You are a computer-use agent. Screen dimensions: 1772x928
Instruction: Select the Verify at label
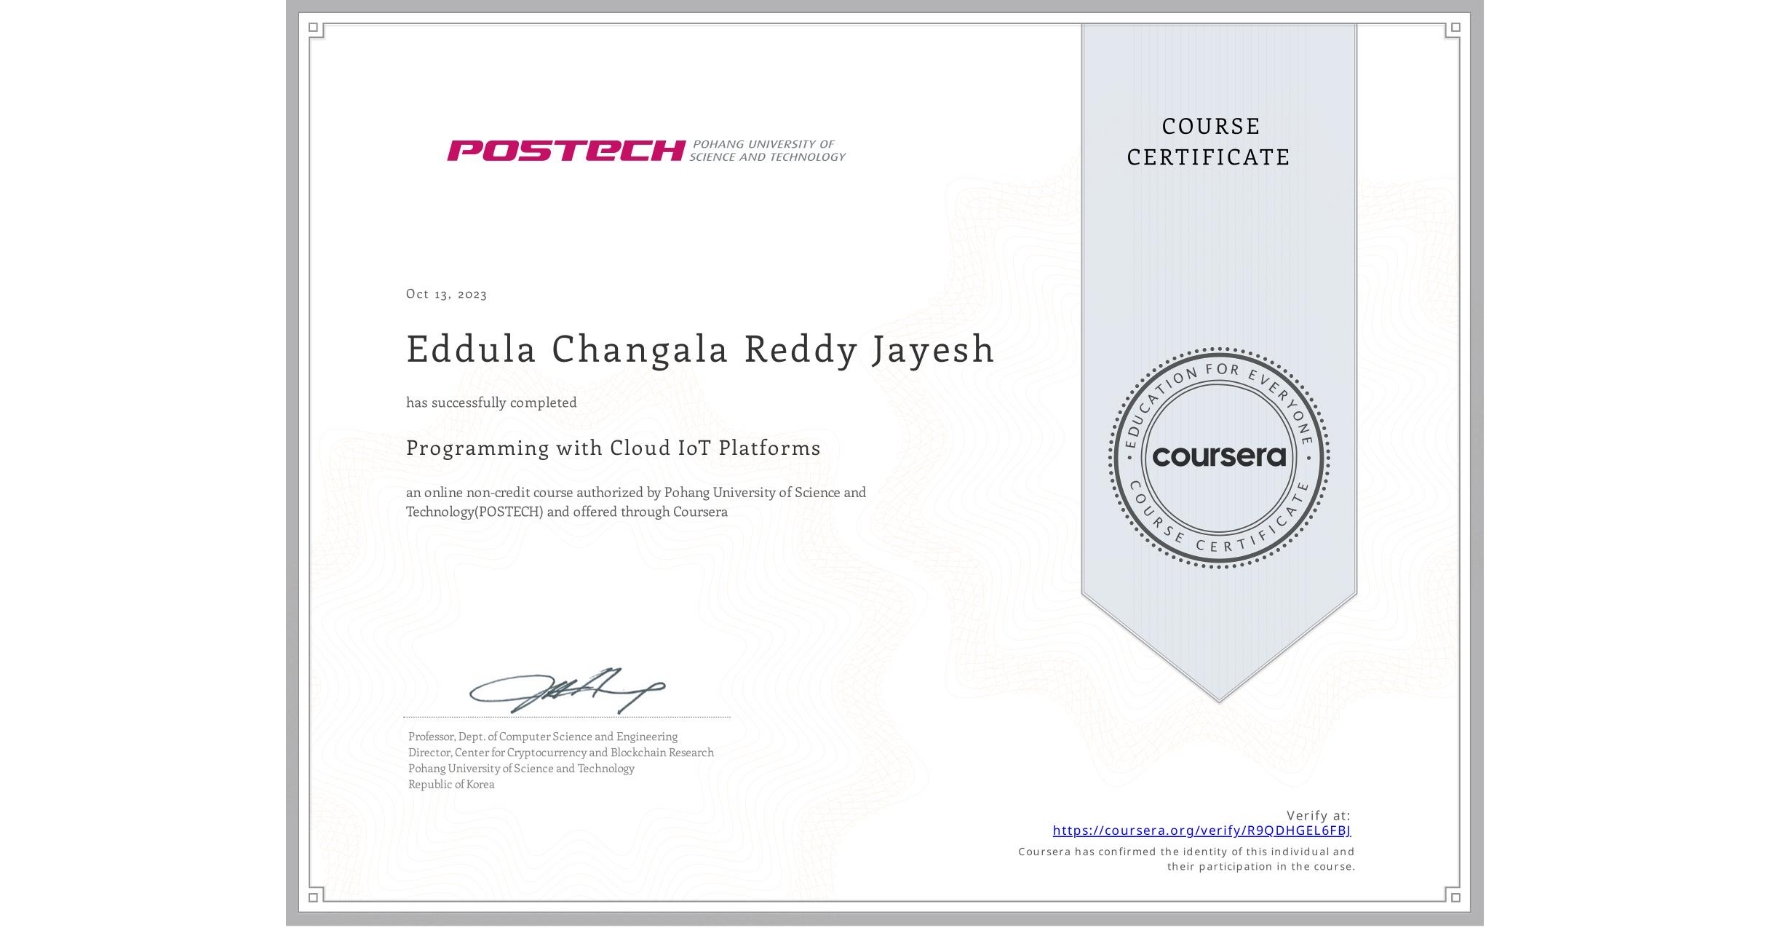1319,814
